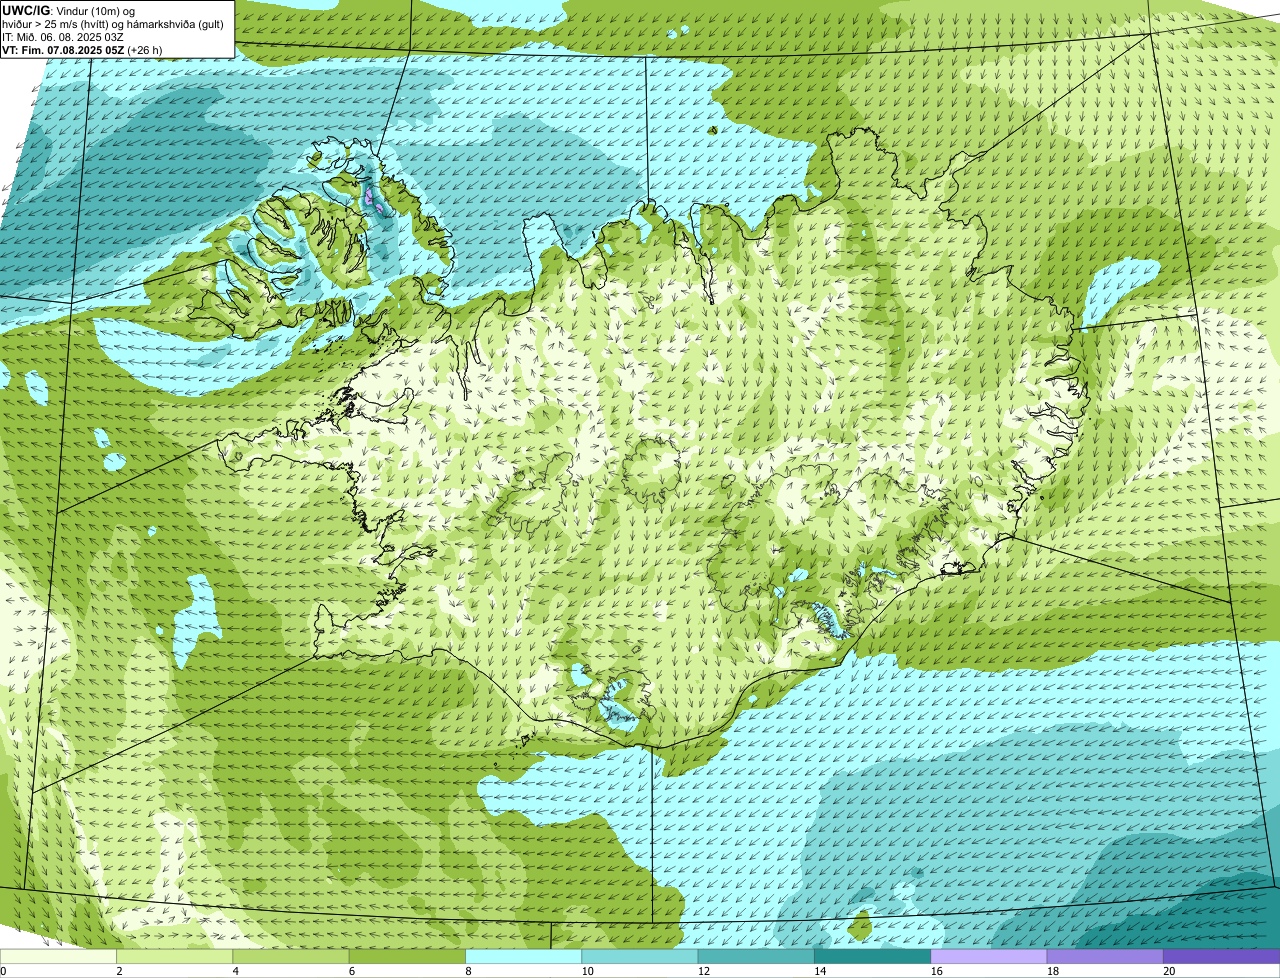This screenshot has width=1280, height=978.
Task: Click the valid time 'VT: Fim. 07.08.2025 05Z (+26 h)'
Action: pos(82,50)
